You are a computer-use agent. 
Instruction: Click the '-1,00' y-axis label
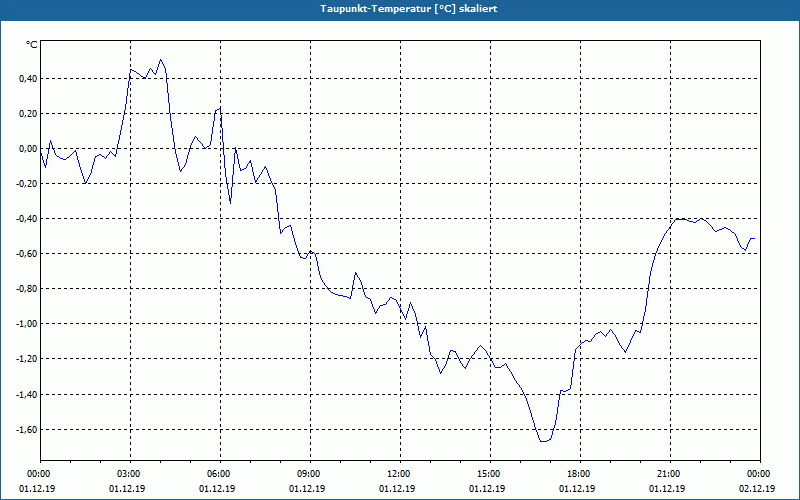(27, 324)
